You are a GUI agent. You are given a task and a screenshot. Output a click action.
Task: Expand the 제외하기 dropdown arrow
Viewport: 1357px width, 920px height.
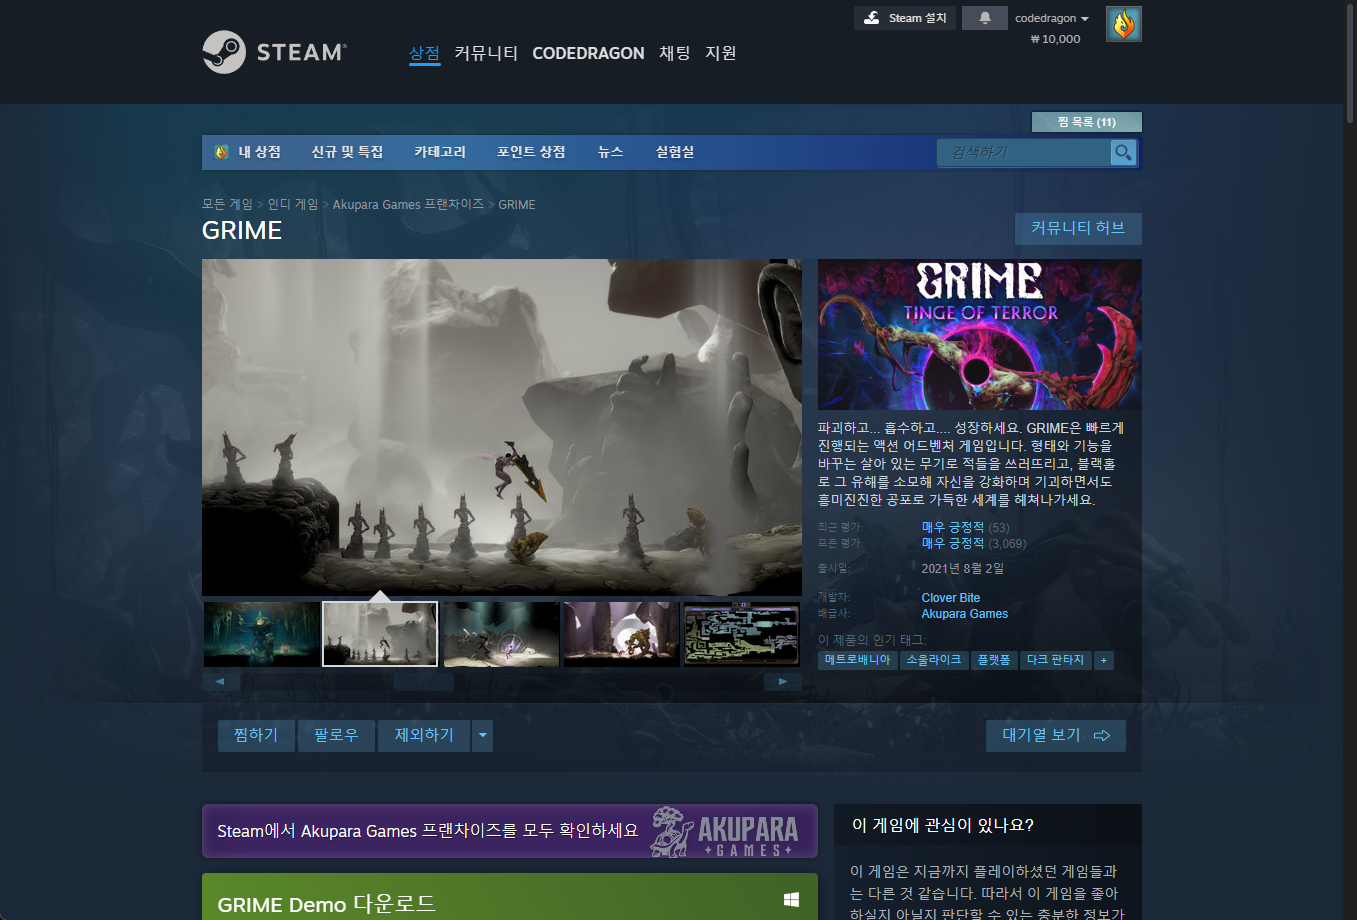[x=483, y=736]
